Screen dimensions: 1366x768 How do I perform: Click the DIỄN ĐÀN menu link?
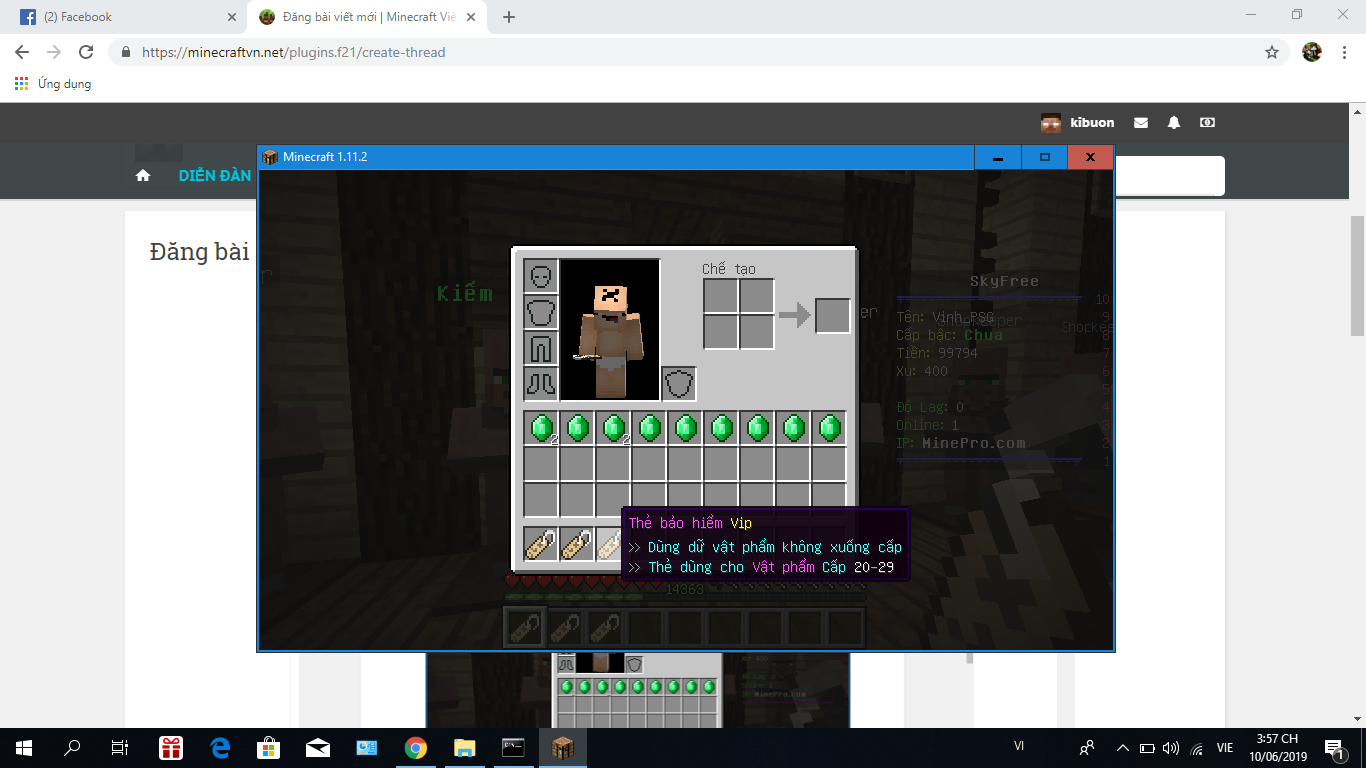215,175
